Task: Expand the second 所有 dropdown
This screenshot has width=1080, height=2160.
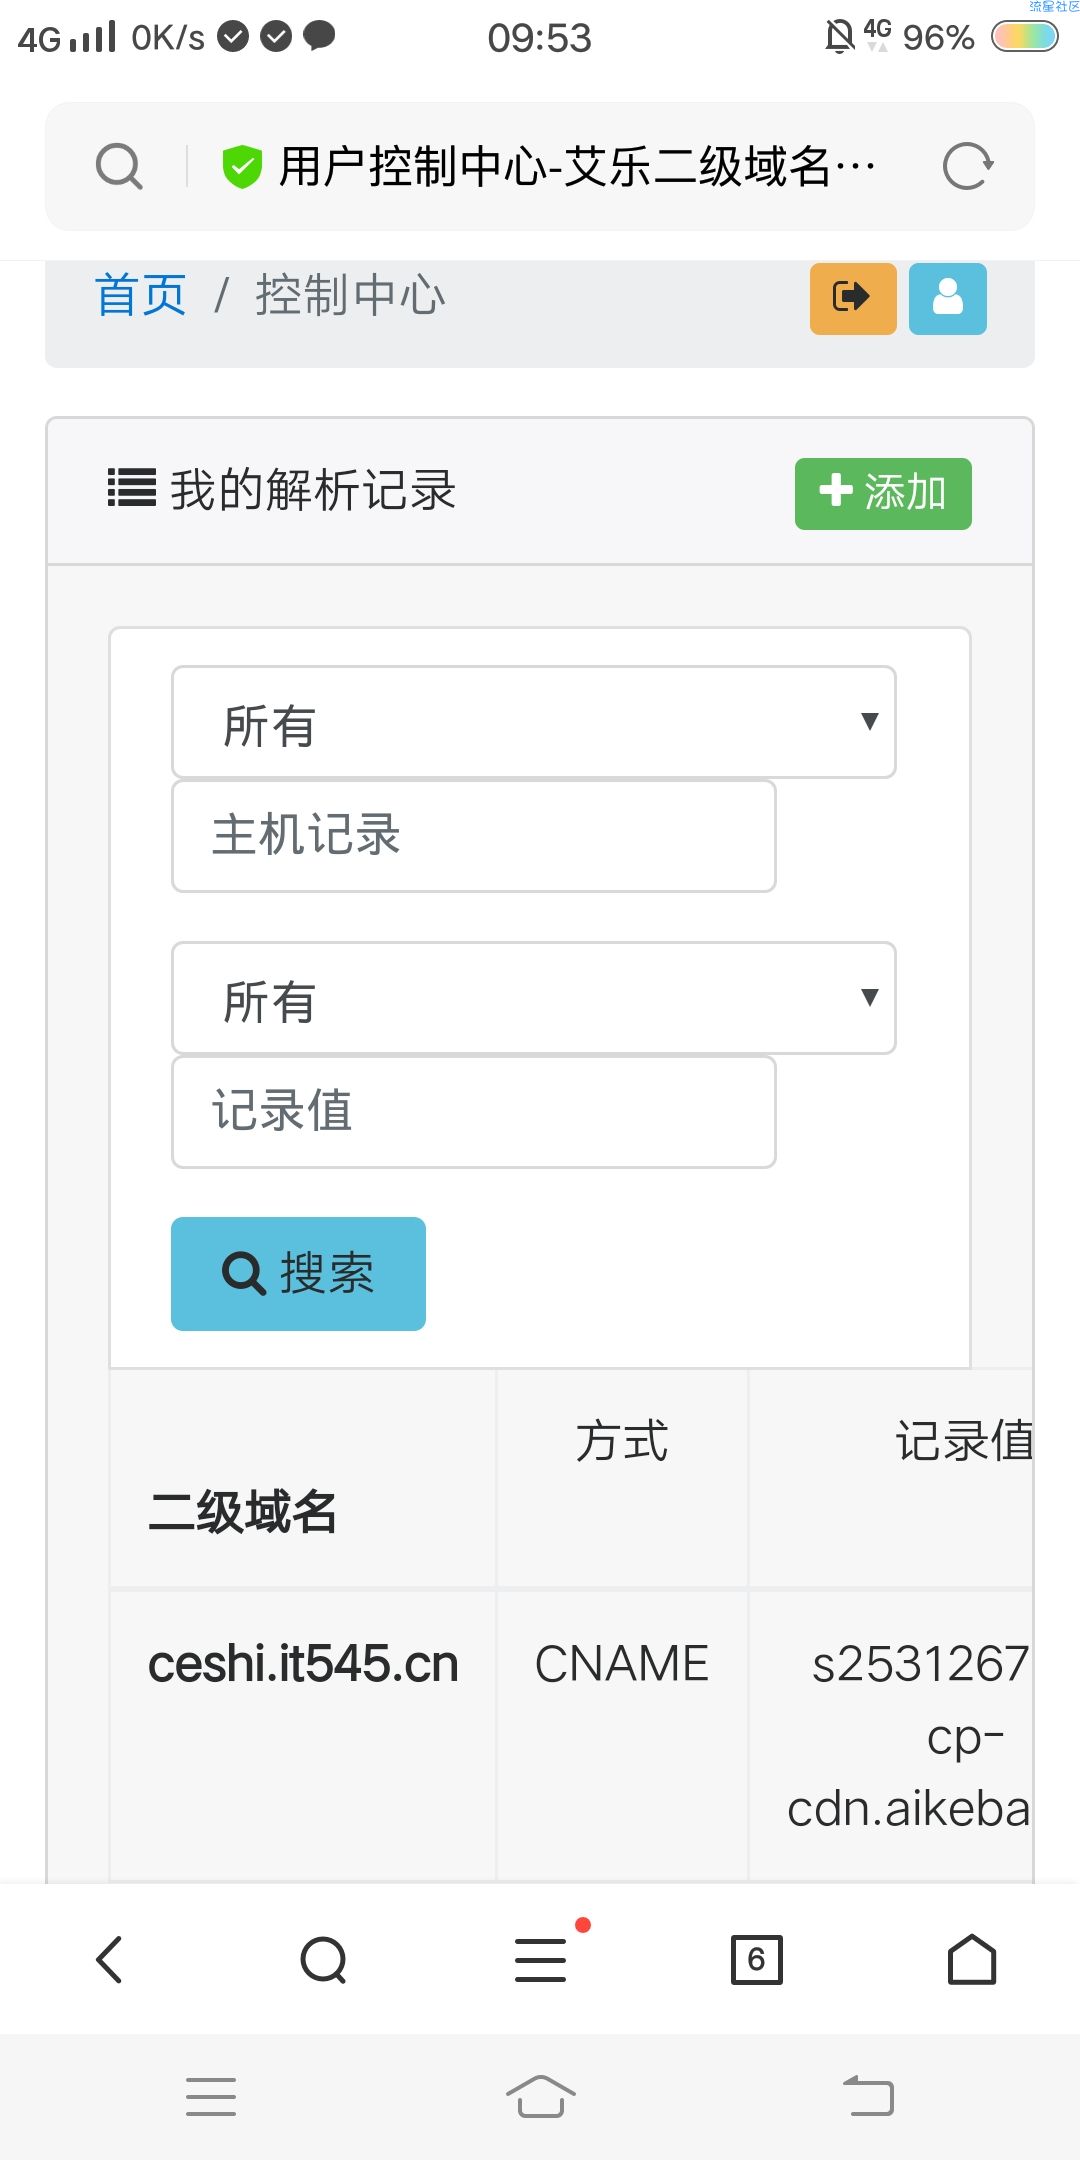Action: coord(534,998)
